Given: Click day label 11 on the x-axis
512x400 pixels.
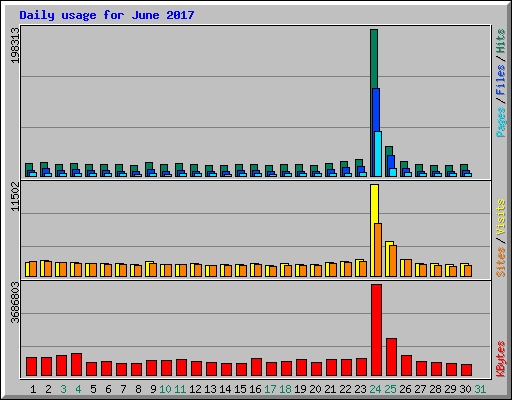Looking at the screenshot, I should point(180,389).
